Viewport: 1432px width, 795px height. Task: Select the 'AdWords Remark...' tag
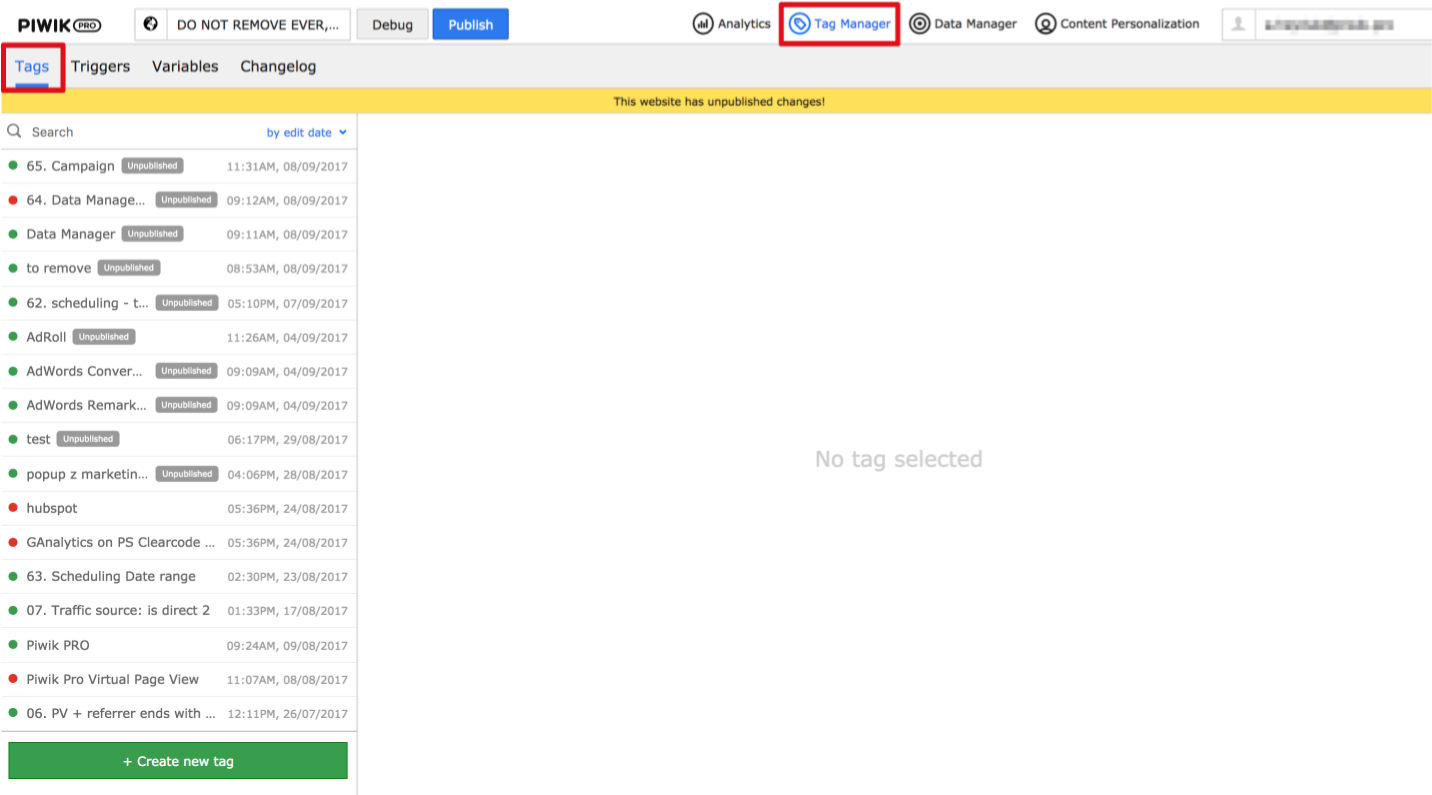pyautogui.click(x=179, y=405)
